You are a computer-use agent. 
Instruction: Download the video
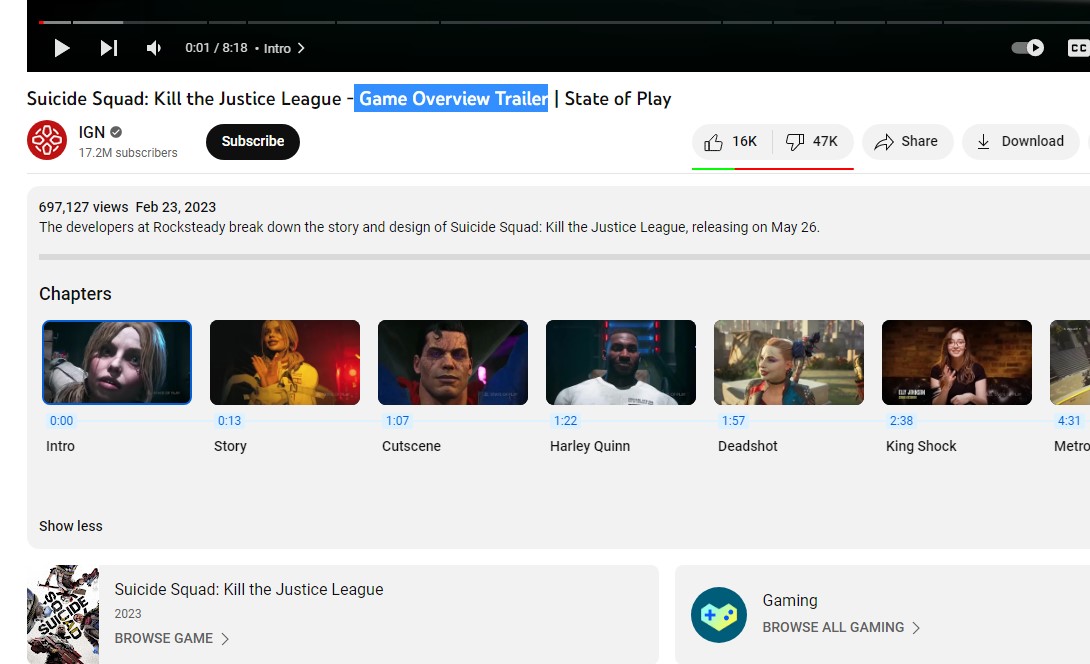coord(1020,142)
